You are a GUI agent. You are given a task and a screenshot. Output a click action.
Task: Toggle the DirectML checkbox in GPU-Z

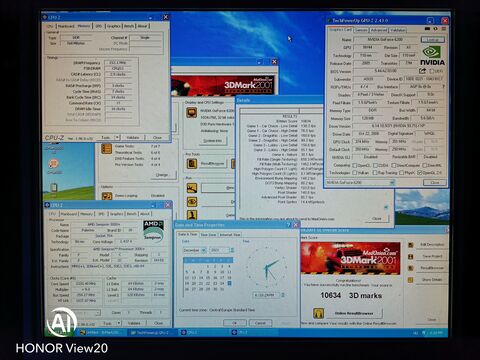(425, 165)
